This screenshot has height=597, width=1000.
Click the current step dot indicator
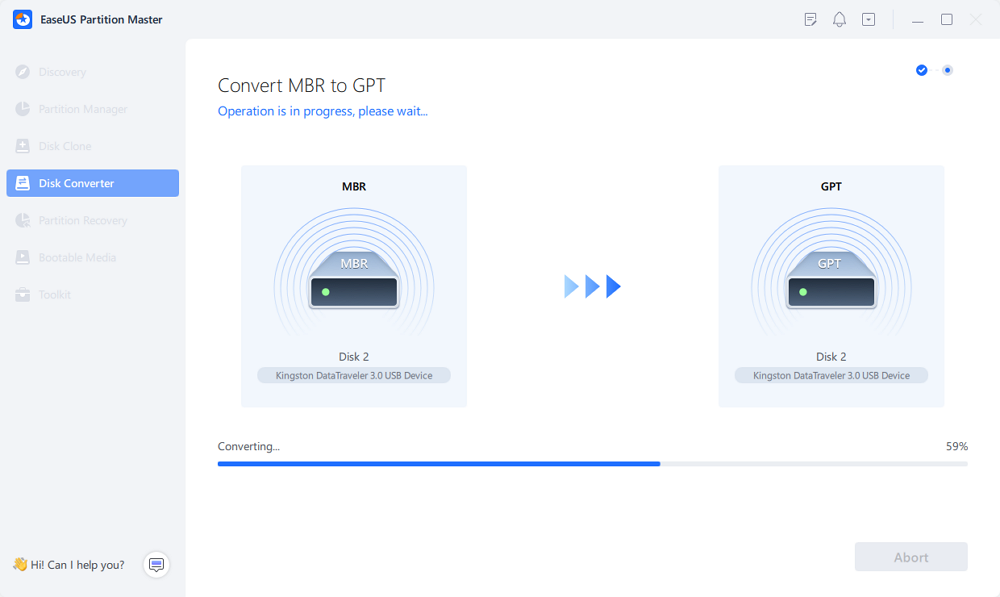[948, 70]
